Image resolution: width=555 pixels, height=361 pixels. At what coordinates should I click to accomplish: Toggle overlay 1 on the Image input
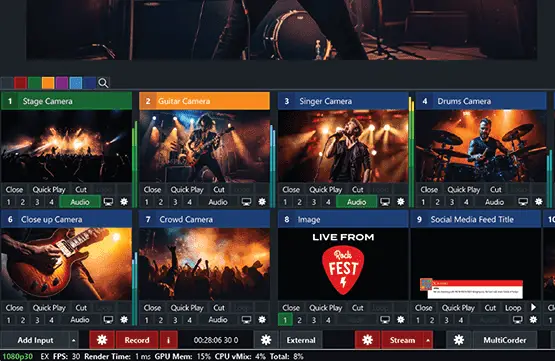click(x=285, y=320)
